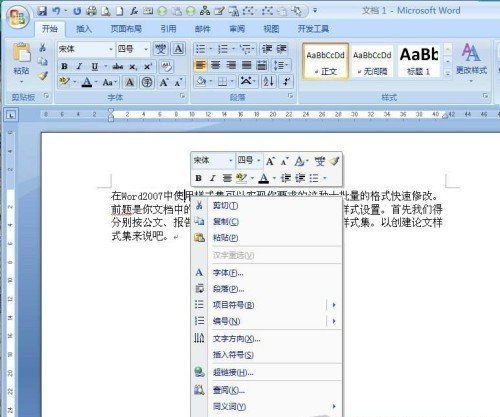The height and width of the screenshot is (417, 500).
Task: Activate Format Painter brush in ribbon
Action: (x=43, y=76)
